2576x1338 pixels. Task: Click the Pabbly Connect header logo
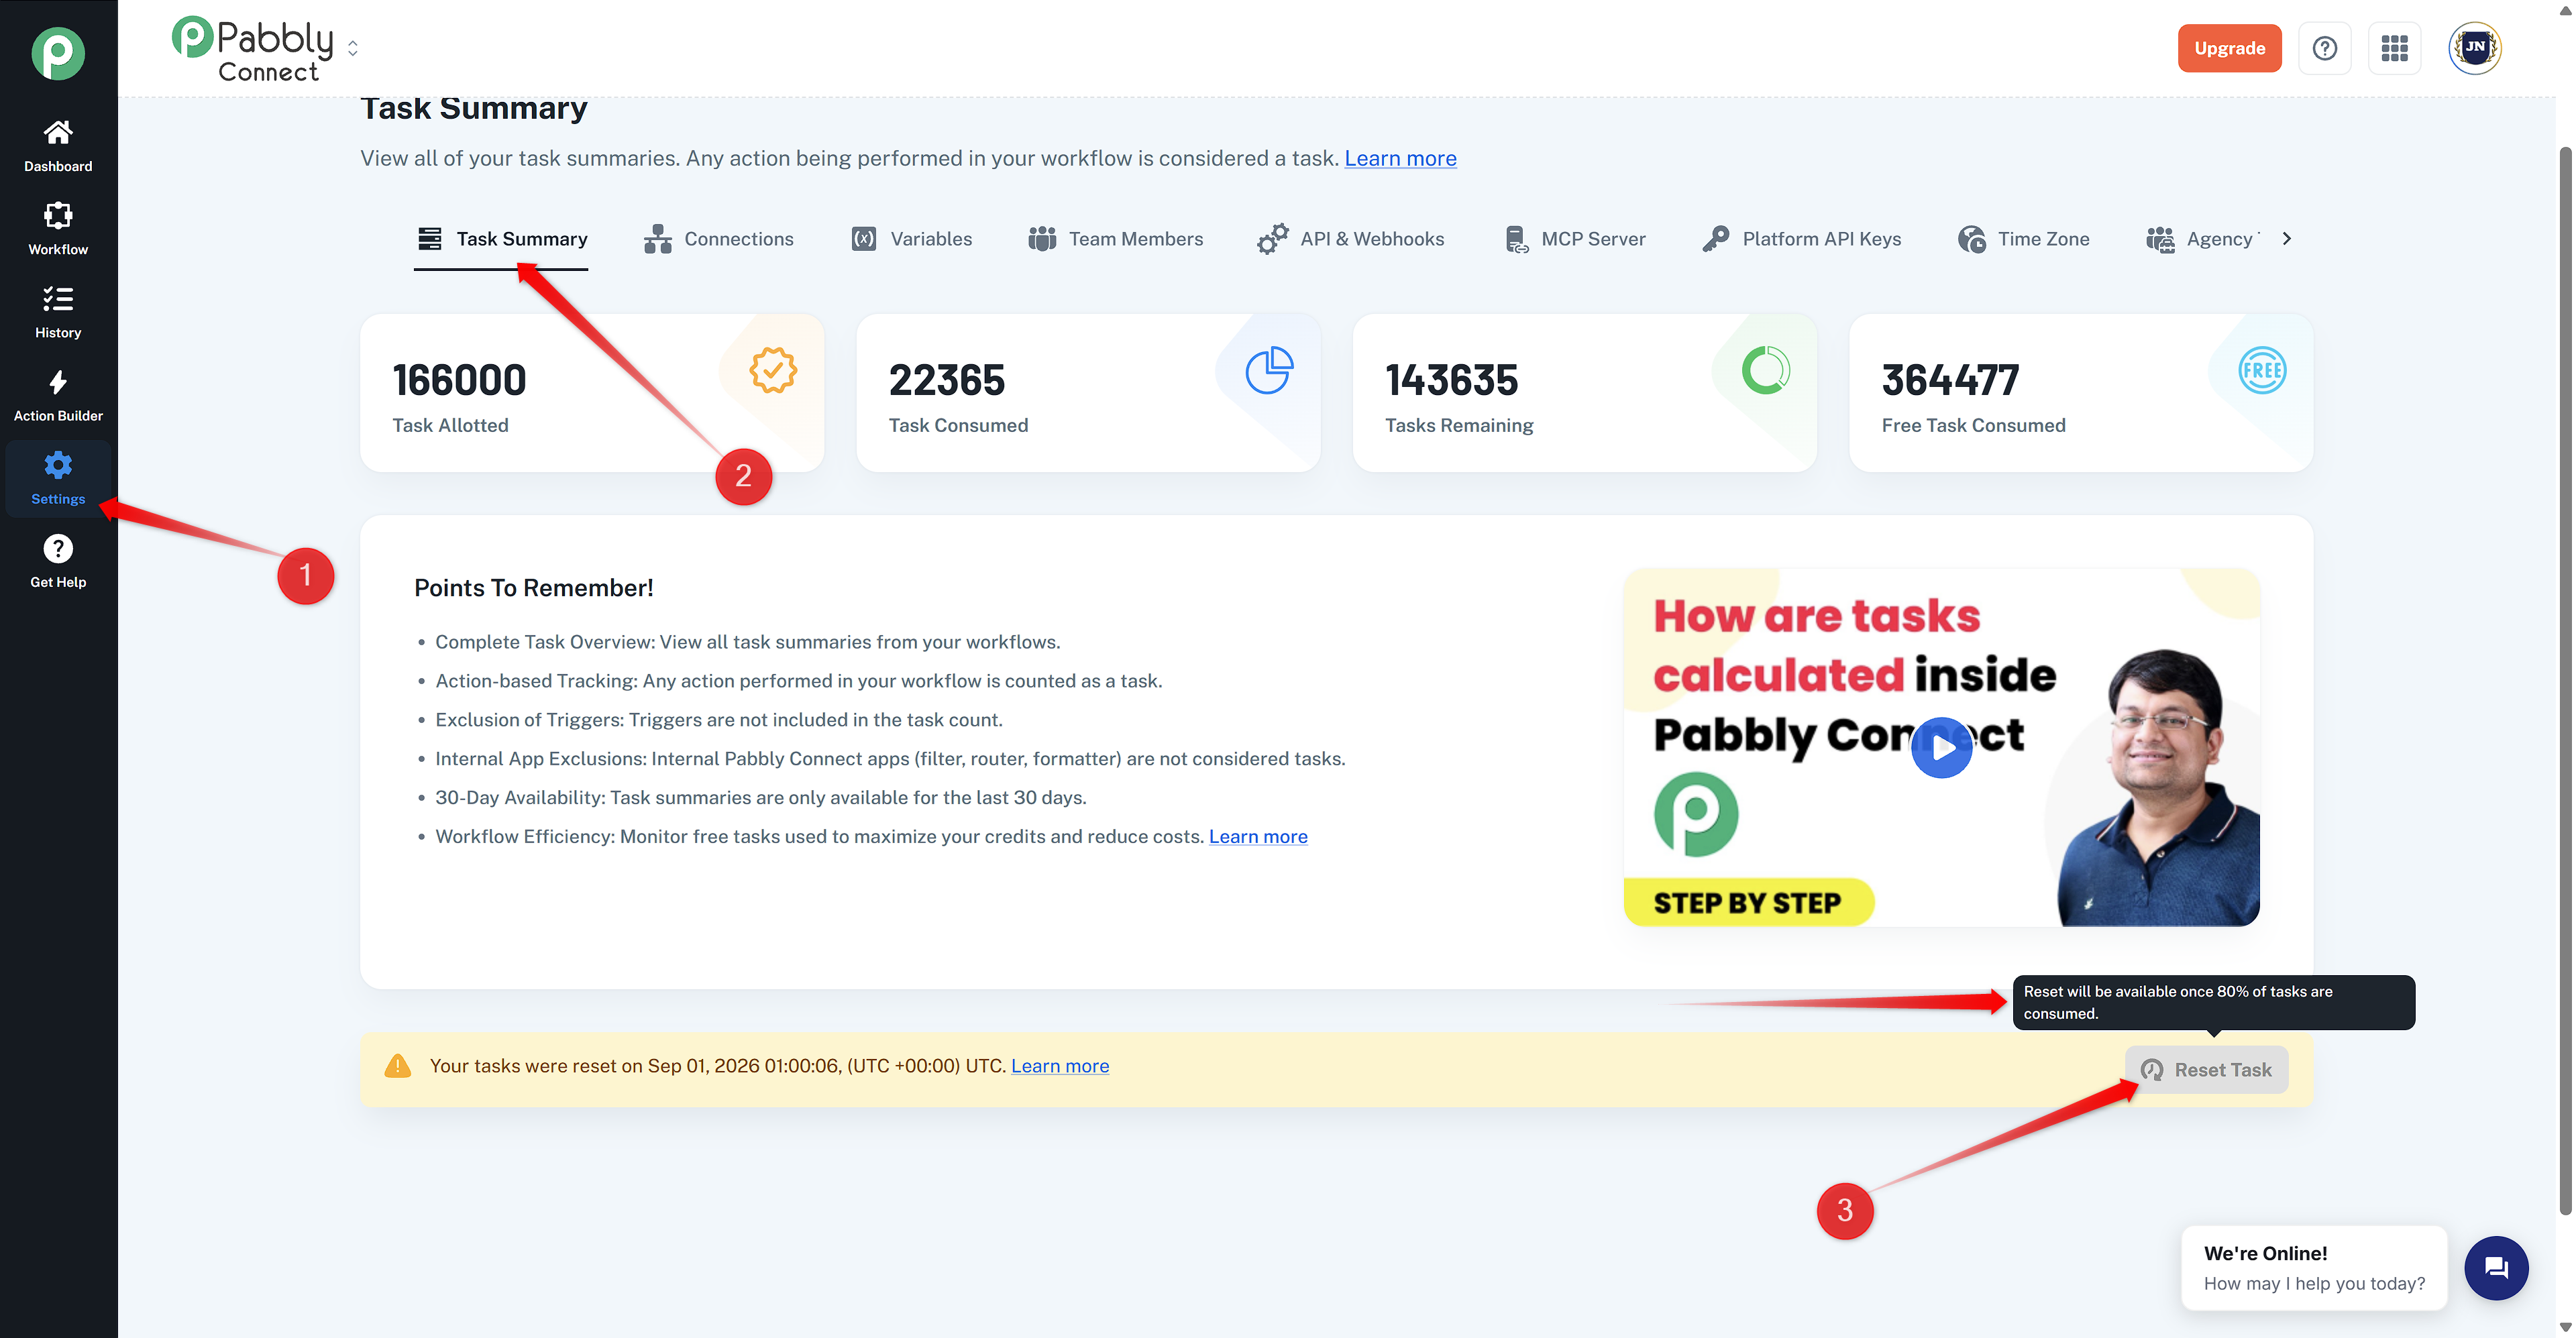pos(252,49)
